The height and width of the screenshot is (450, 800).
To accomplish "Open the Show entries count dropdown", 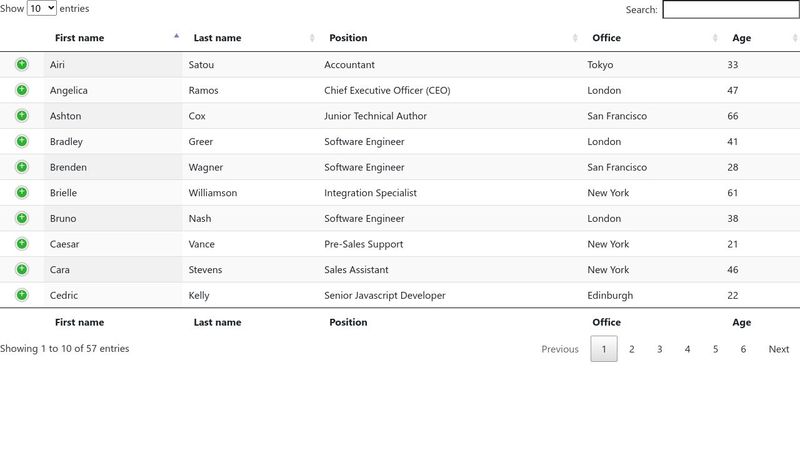I will (42, 8).
